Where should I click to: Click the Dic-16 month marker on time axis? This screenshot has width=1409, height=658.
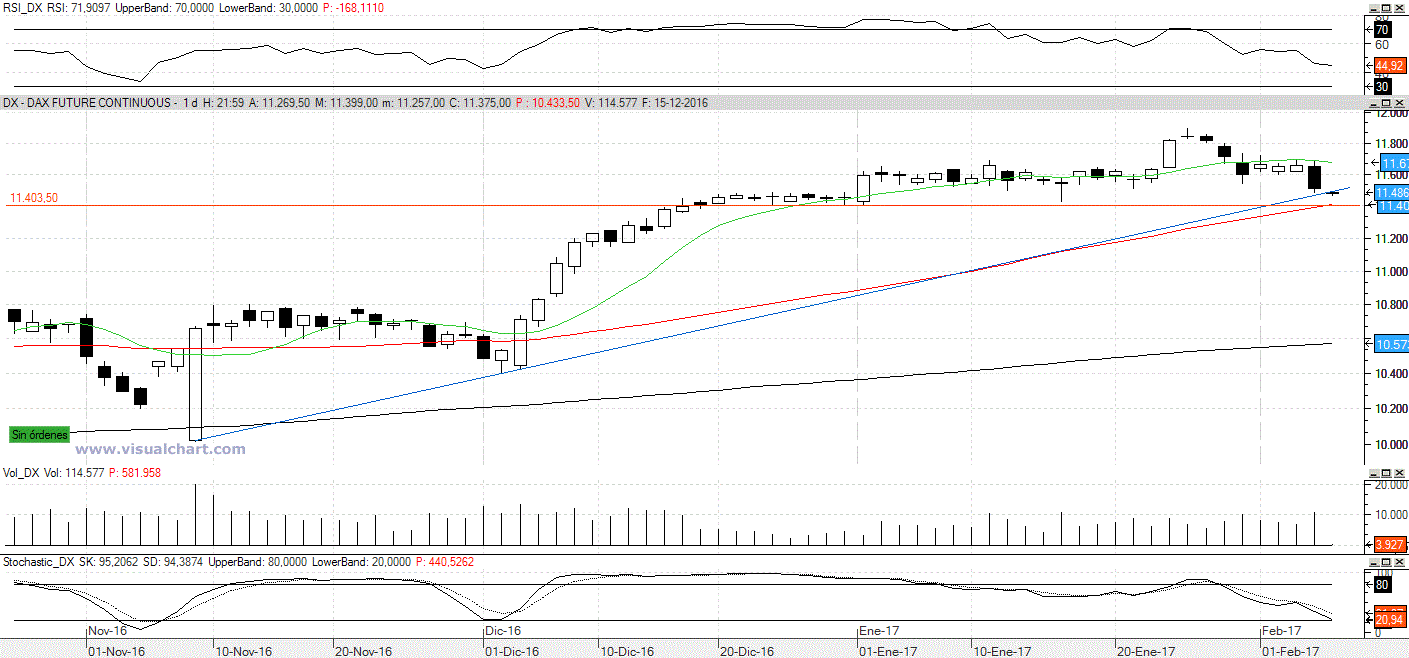click(x=502, y=631)
